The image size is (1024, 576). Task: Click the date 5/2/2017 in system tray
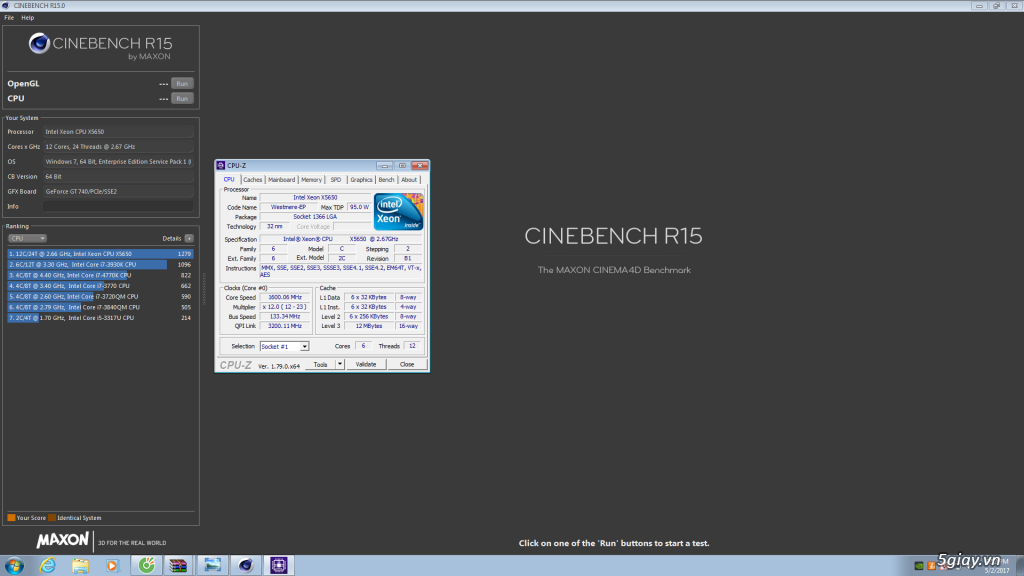tap(997, 571)
